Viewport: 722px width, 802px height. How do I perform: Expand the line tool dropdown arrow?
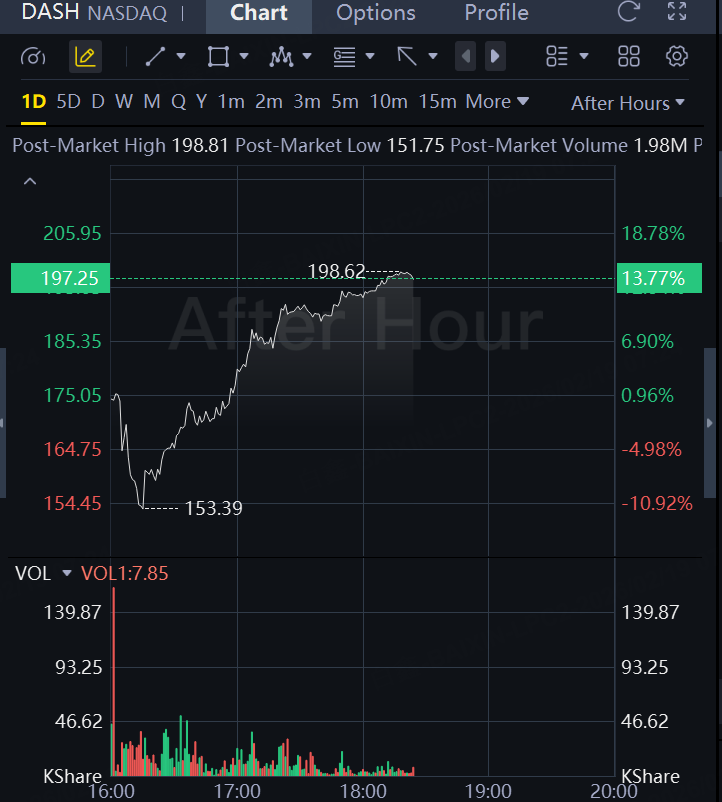click(x=180, y=56)
